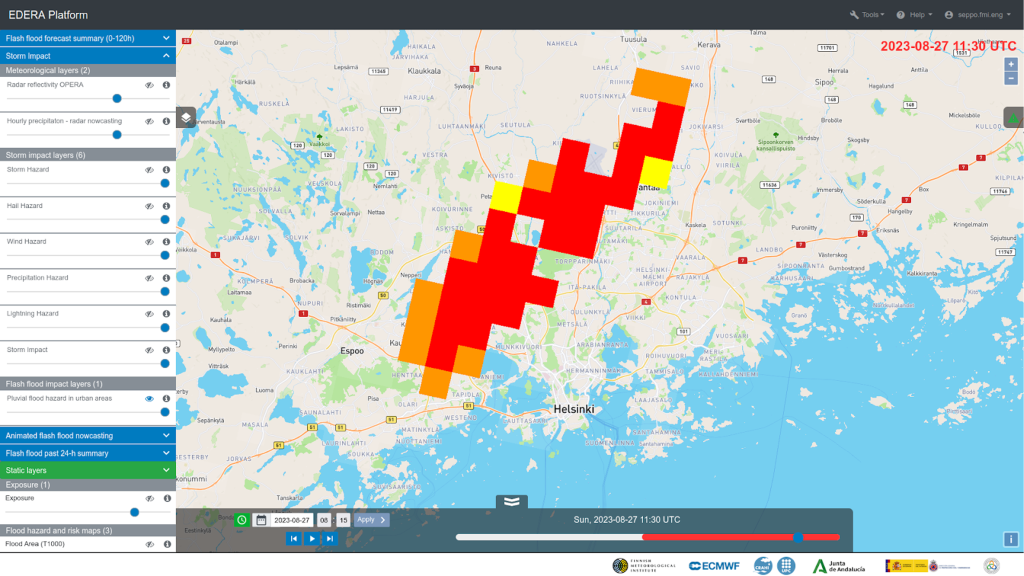
Task: Click the green clock real-time icon
Action: [x=241, y=520]
